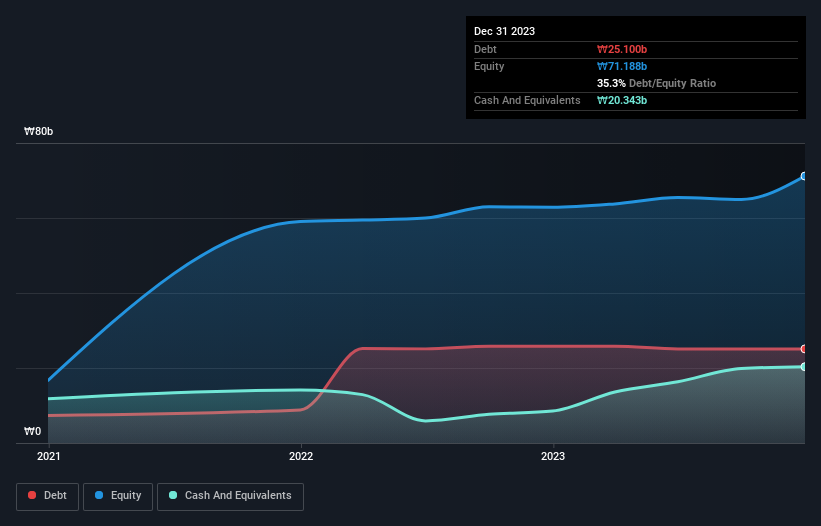Click the blue Equity legend dot
Viewport: 821px width, 526px height.
99,495
